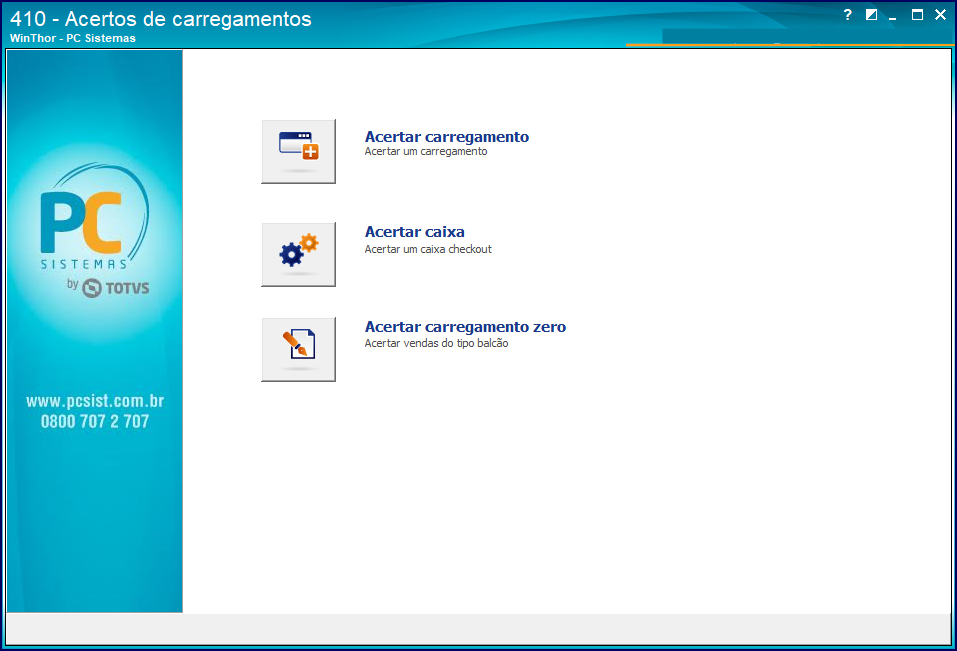
Task: Close the 410 Acertos de carregamentos window
Action: (941, 15)
